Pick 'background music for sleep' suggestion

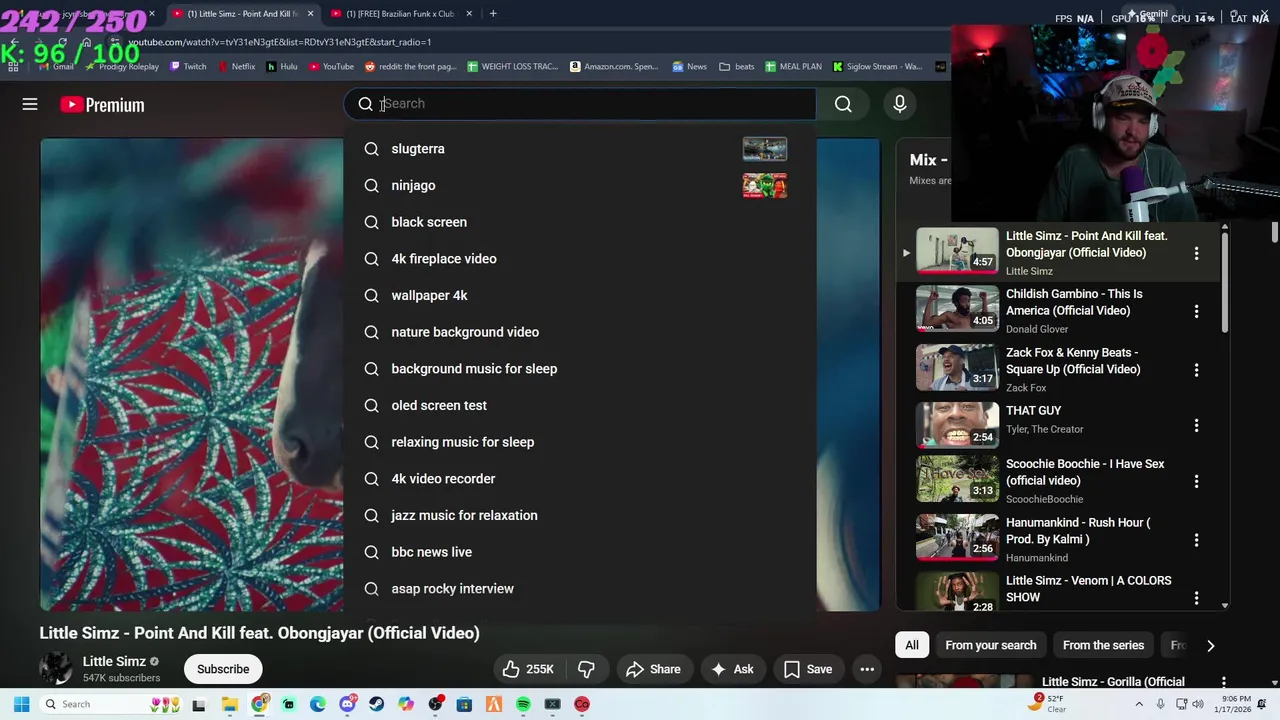580,369
